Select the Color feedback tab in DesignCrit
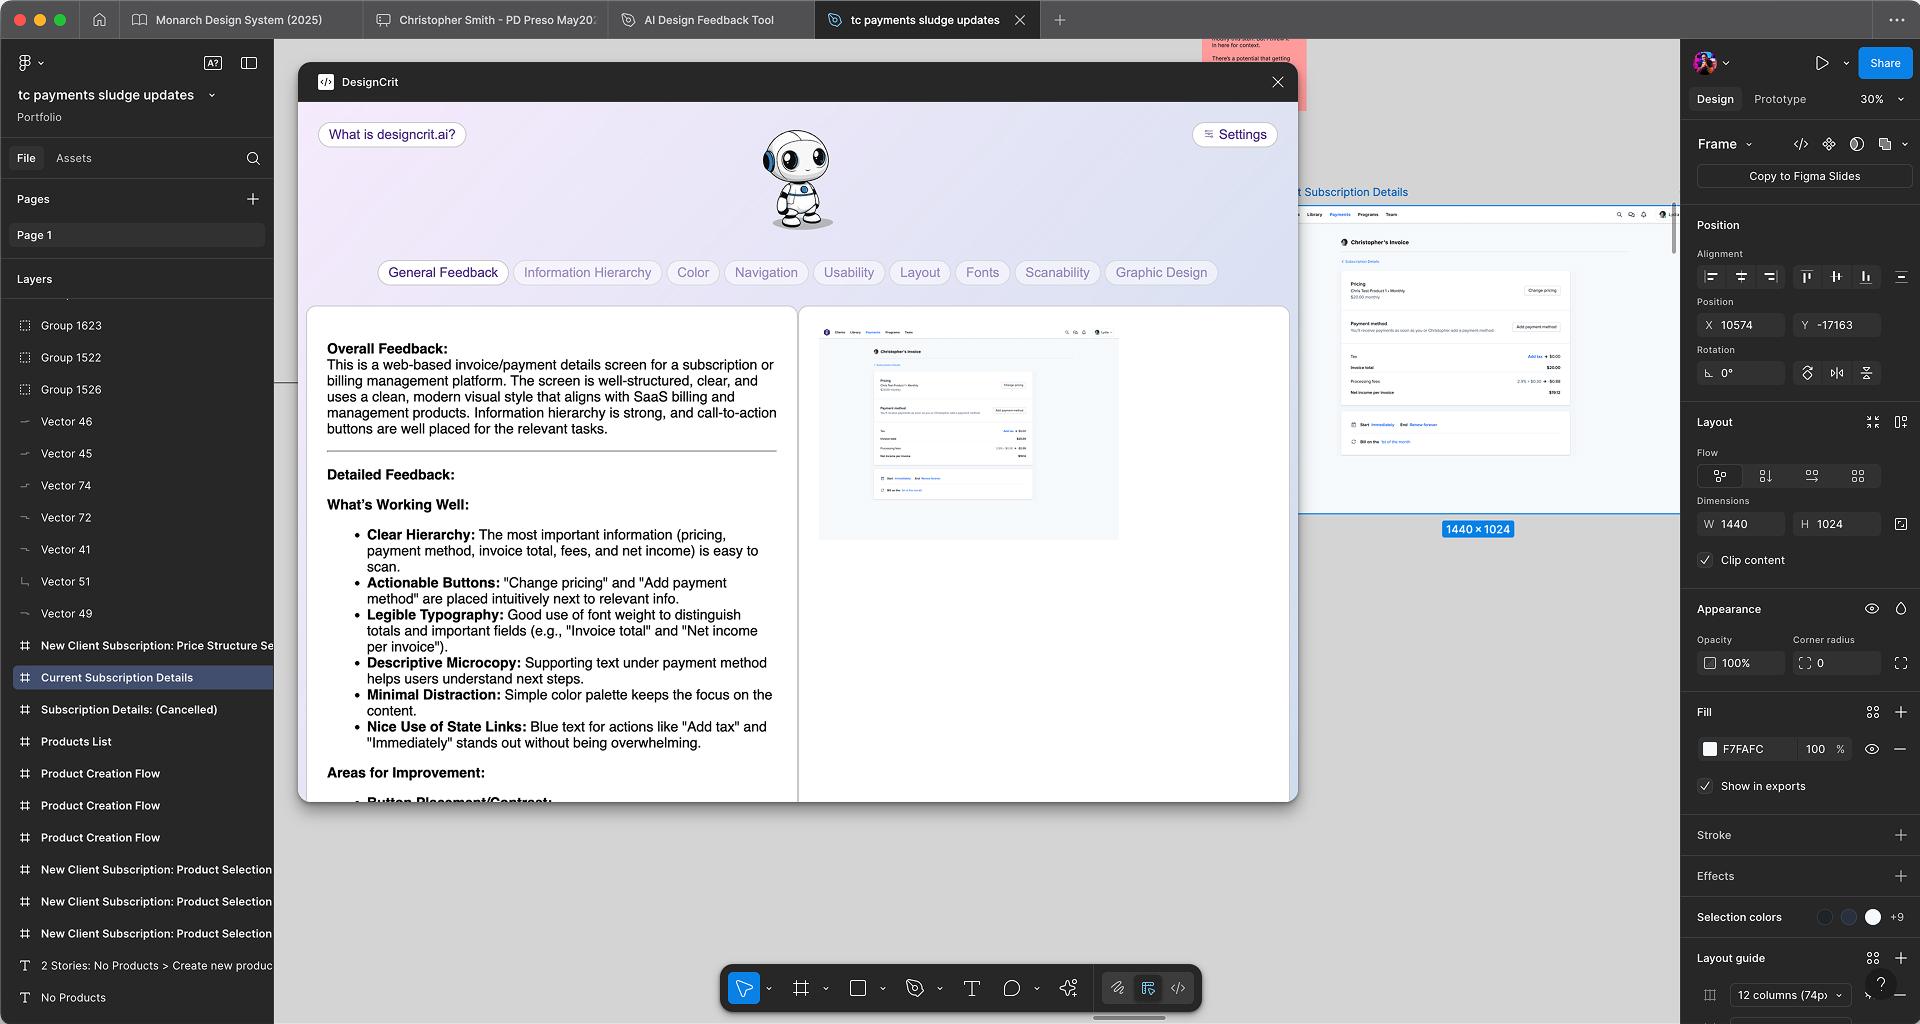This screenshot has width=1920, height=1024. (693, 272)
